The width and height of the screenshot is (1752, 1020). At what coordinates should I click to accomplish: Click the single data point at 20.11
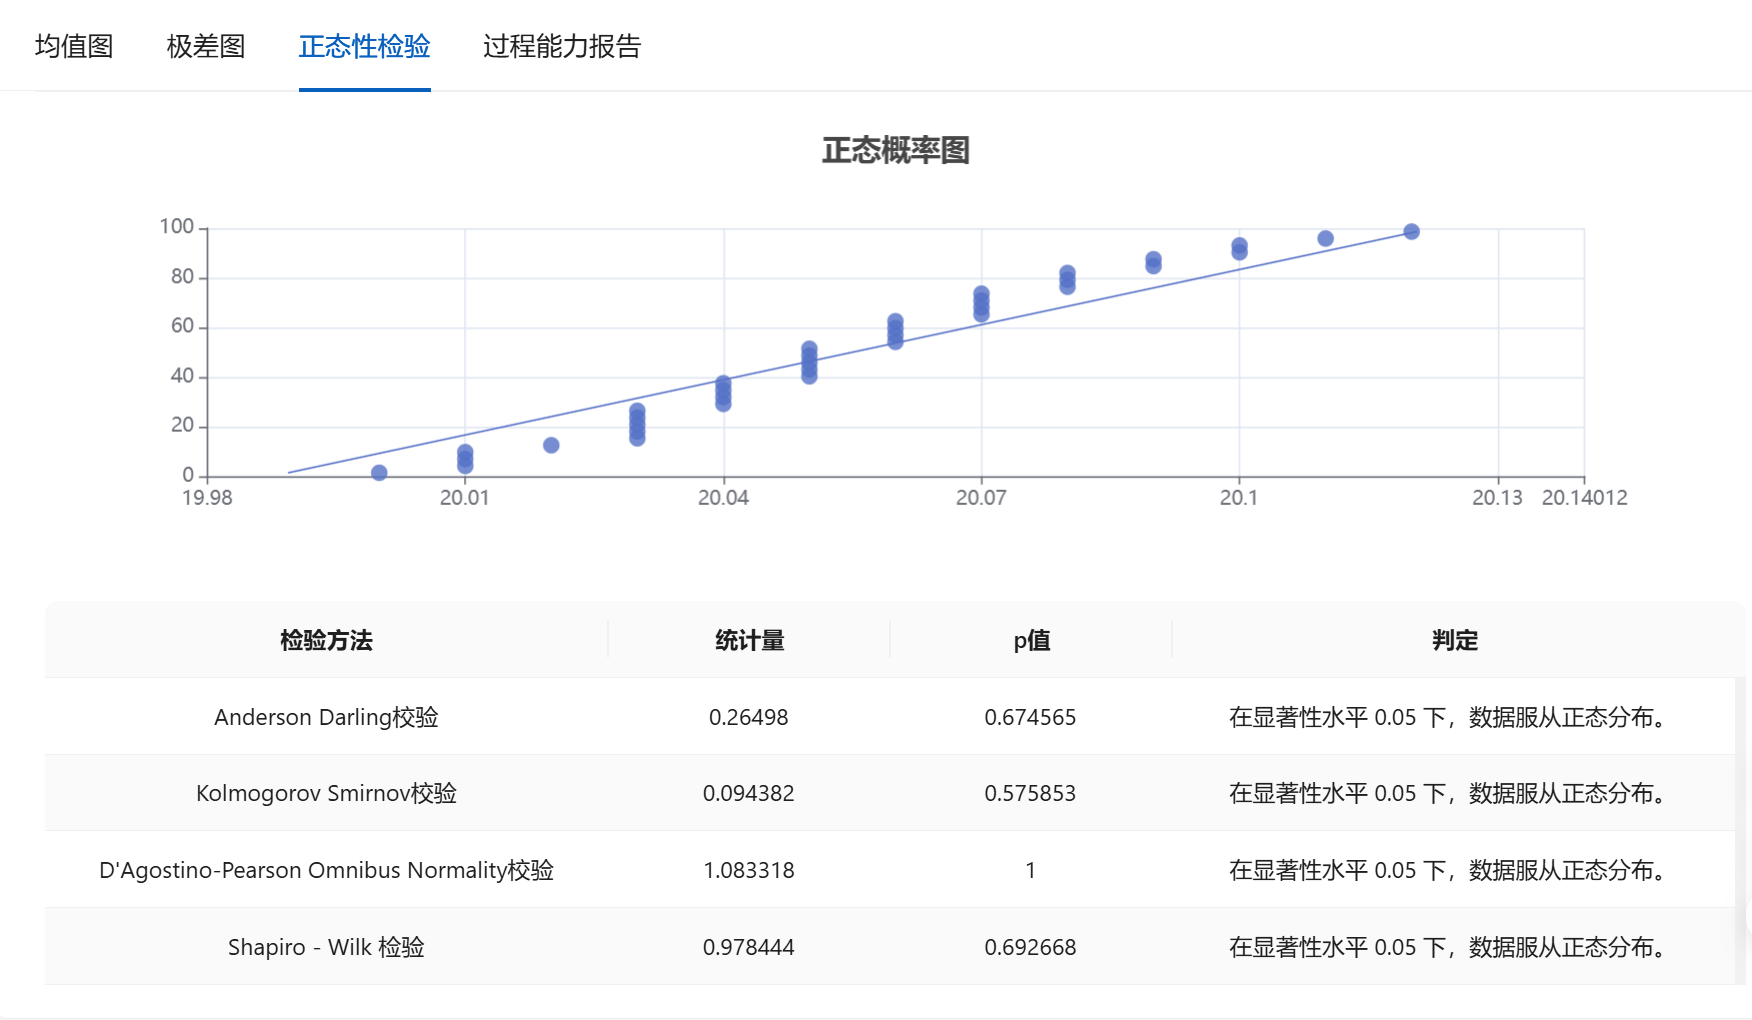[x=1325, y=239]
